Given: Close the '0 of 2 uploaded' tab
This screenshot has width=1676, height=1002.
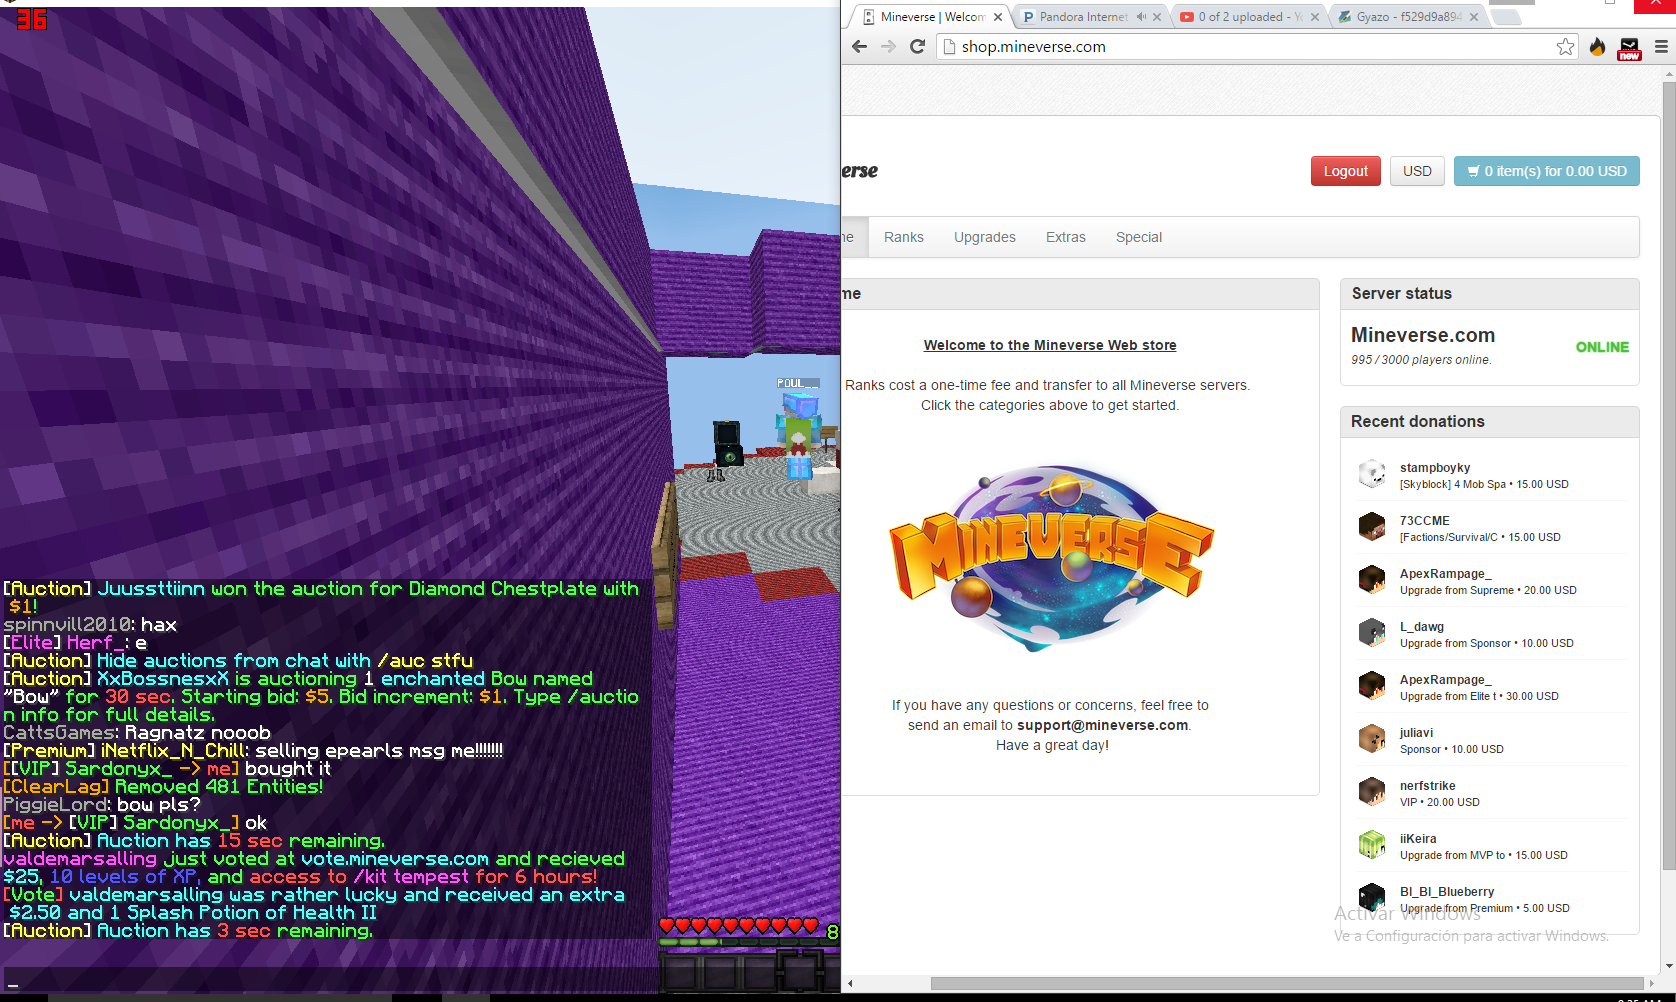Looking at the screenshot, I should coord(1315,17).
